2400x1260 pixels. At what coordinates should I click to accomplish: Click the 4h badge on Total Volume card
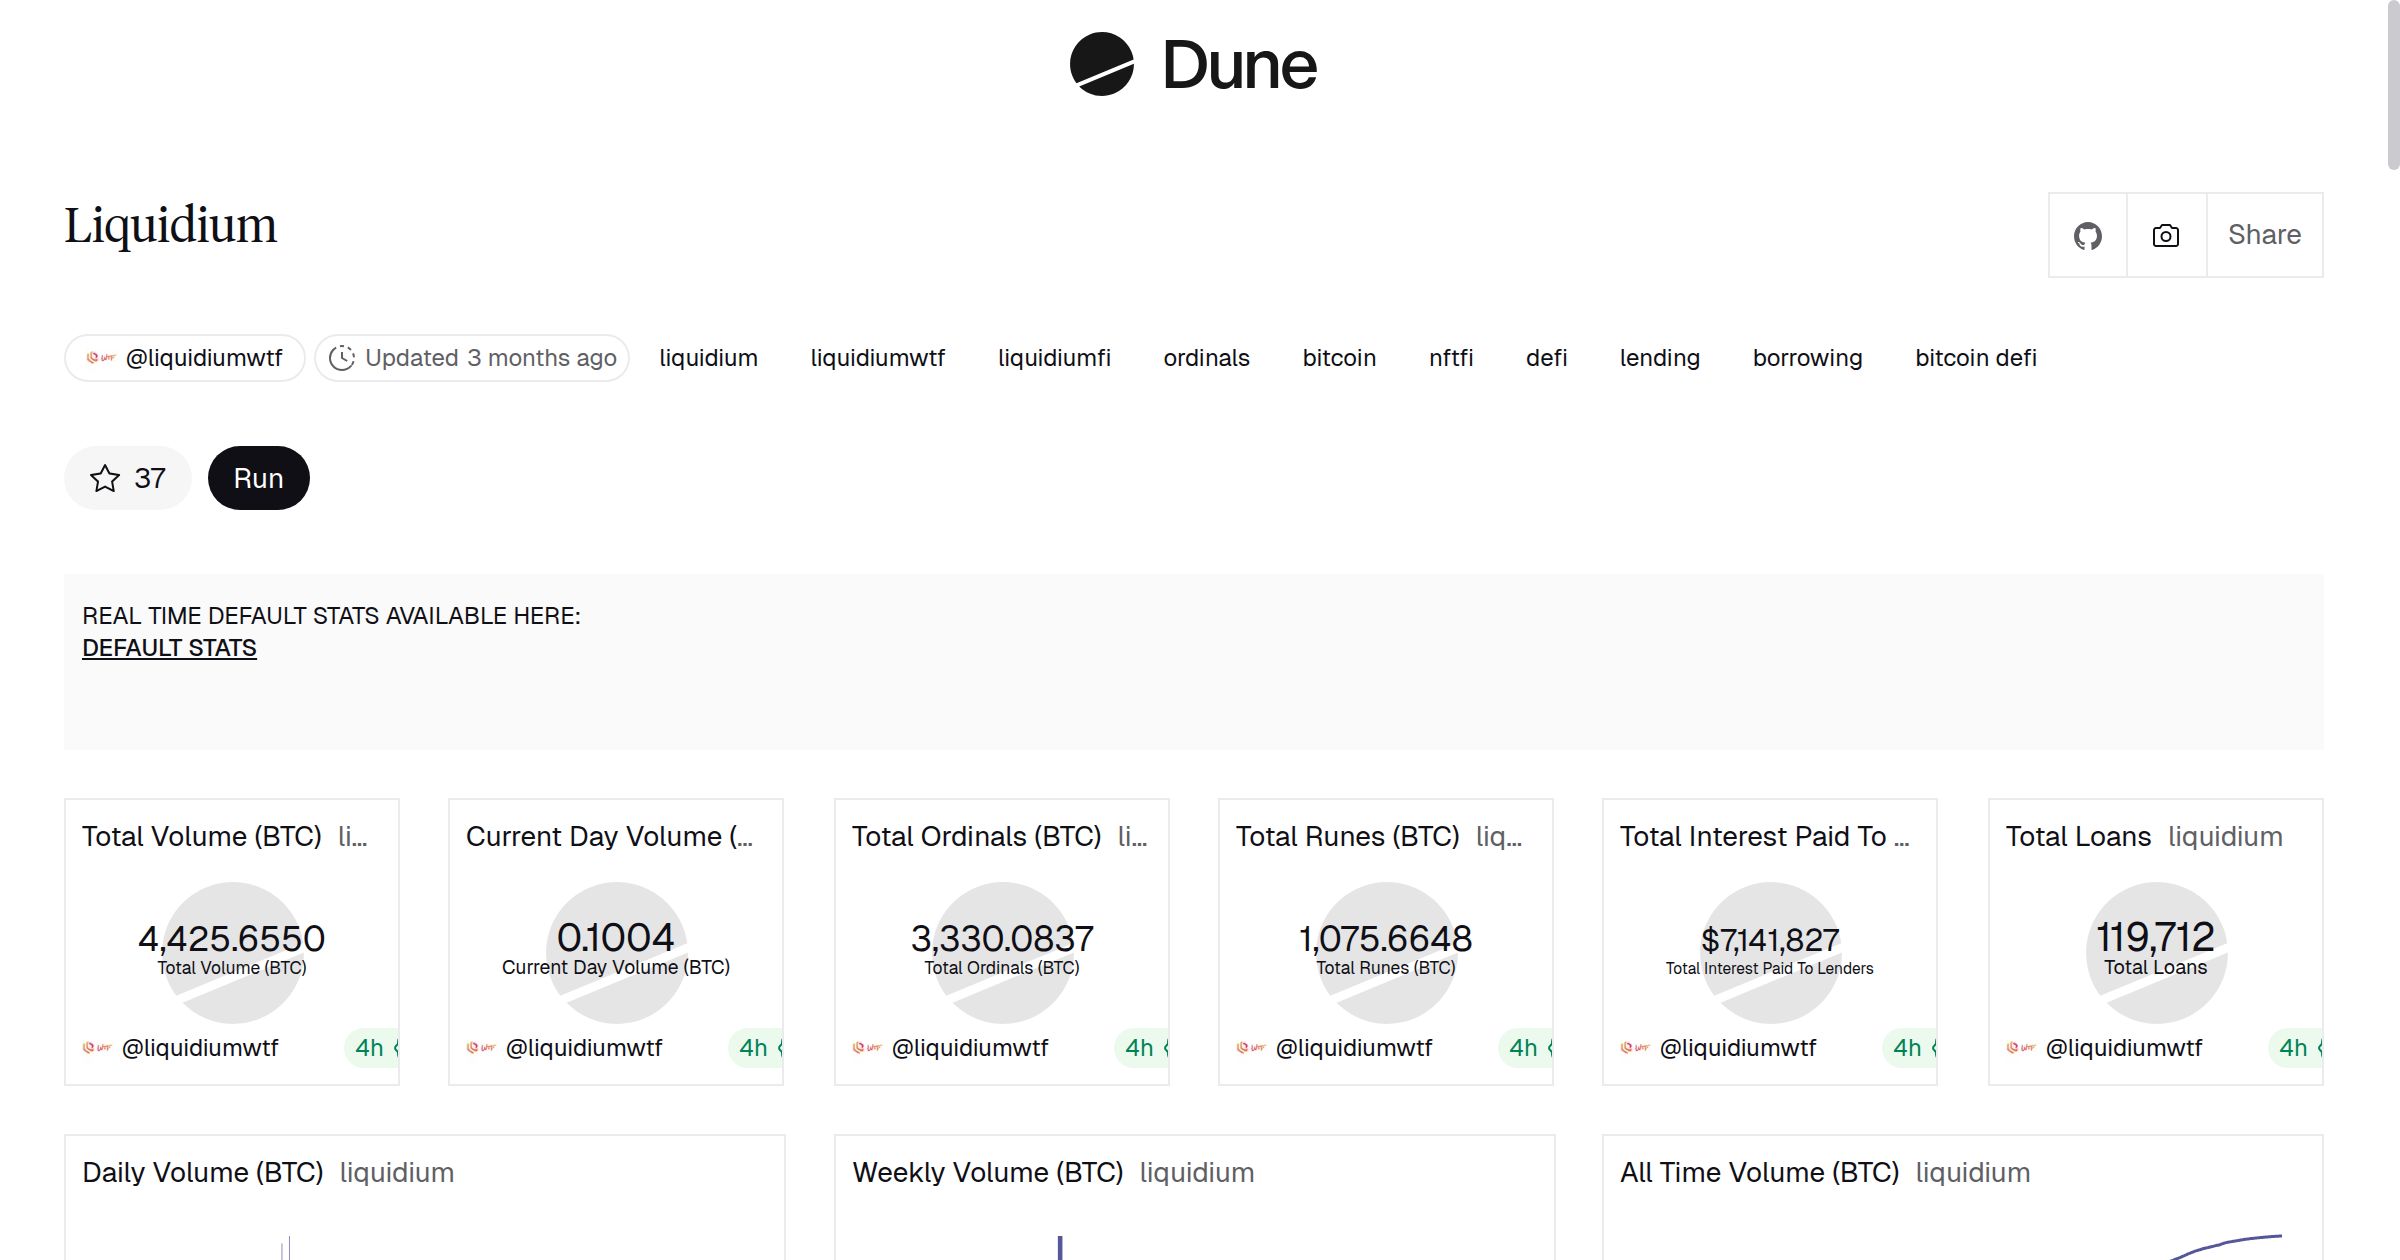(x=372, y=1048)
